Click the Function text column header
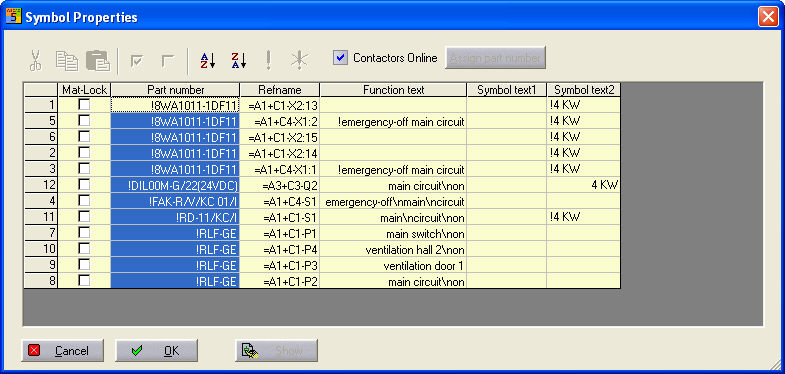 pos(393,90)
